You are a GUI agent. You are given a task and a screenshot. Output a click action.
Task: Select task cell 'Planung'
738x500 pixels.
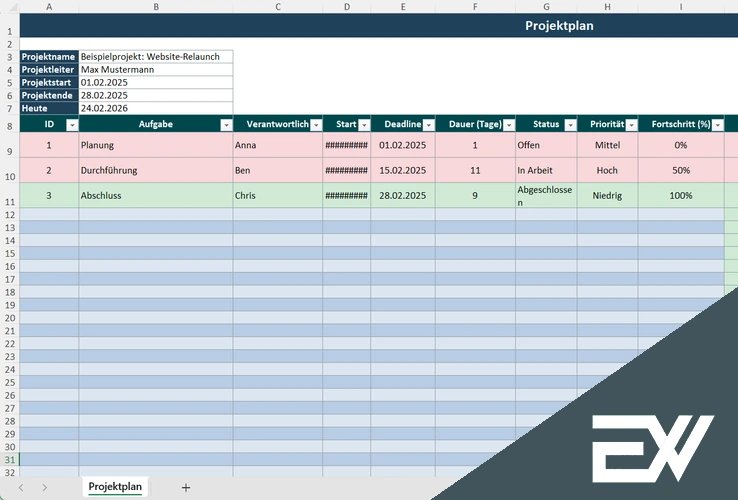click(x=156, y=145)
